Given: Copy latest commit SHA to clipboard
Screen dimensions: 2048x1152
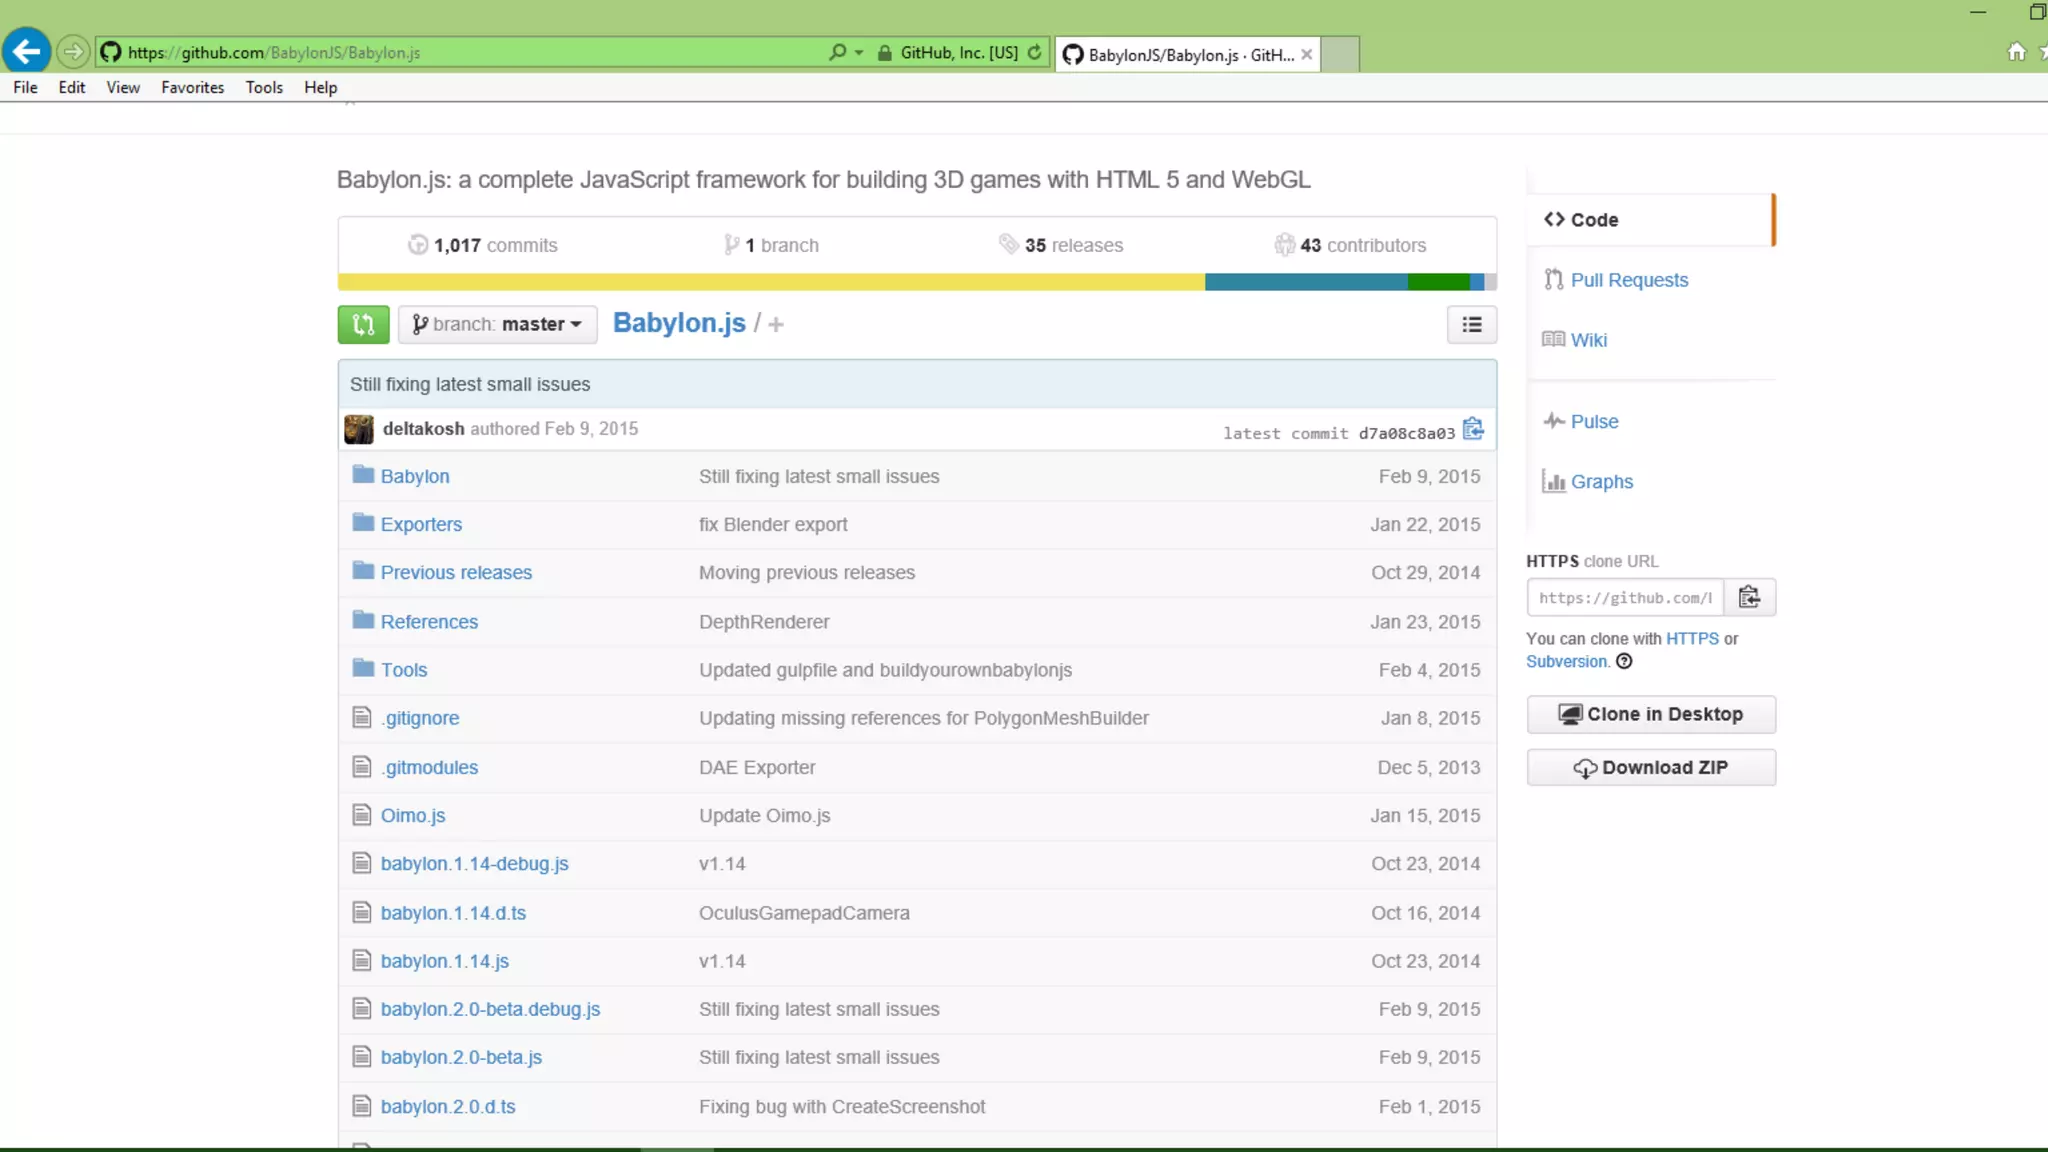Looking at the screenshot, I should 1473,429.
